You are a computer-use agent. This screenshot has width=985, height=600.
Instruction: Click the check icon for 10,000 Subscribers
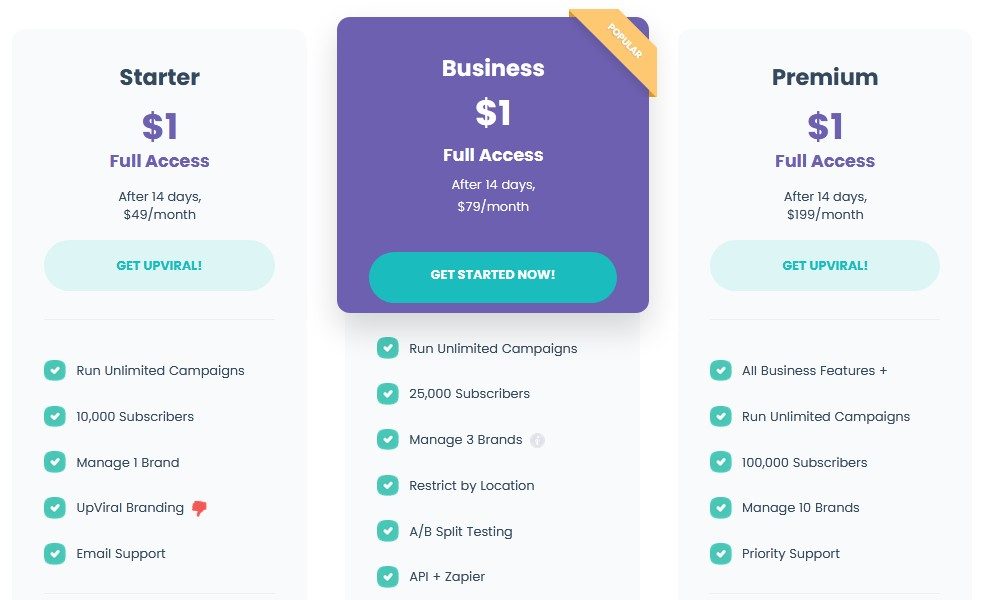[55, 416]
